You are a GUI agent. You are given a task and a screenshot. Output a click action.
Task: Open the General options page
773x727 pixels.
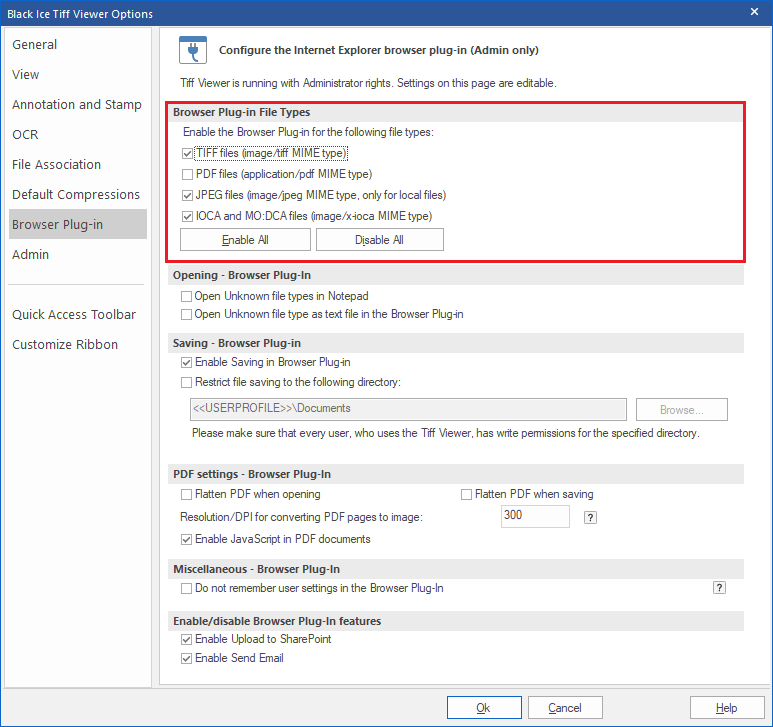tap(35, 44)
